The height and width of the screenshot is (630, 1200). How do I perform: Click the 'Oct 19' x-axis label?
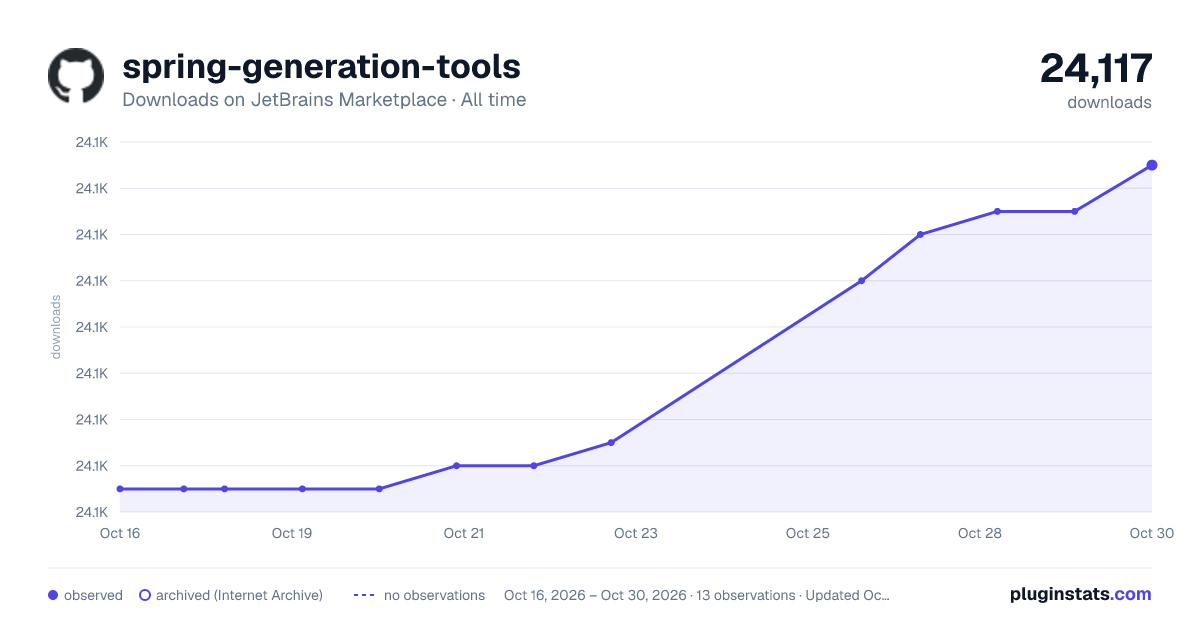point(292,533)
